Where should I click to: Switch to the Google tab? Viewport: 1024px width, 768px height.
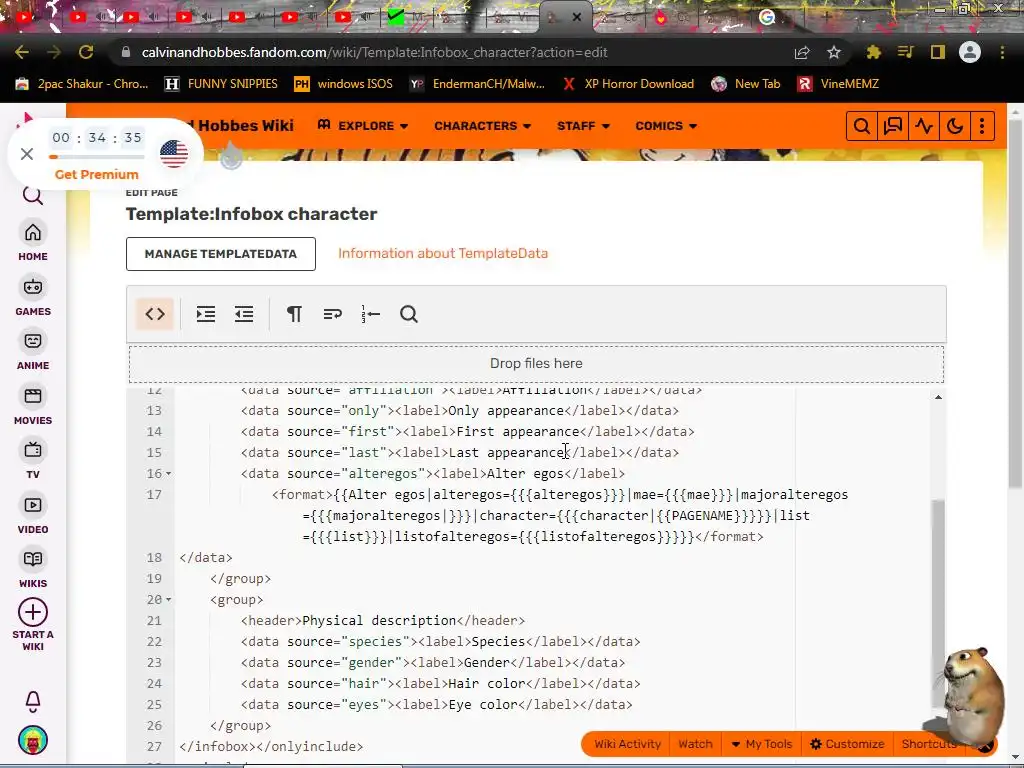(767, 17)
